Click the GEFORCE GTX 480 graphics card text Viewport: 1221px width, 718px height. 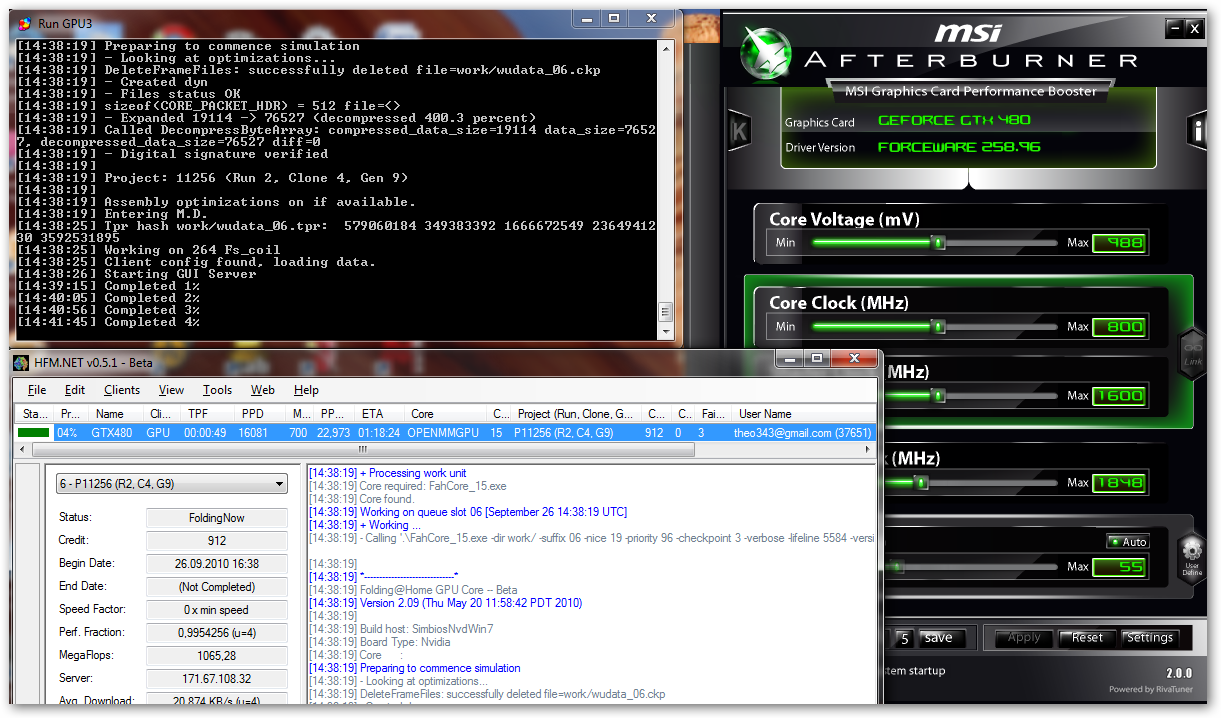coord(954,121)
